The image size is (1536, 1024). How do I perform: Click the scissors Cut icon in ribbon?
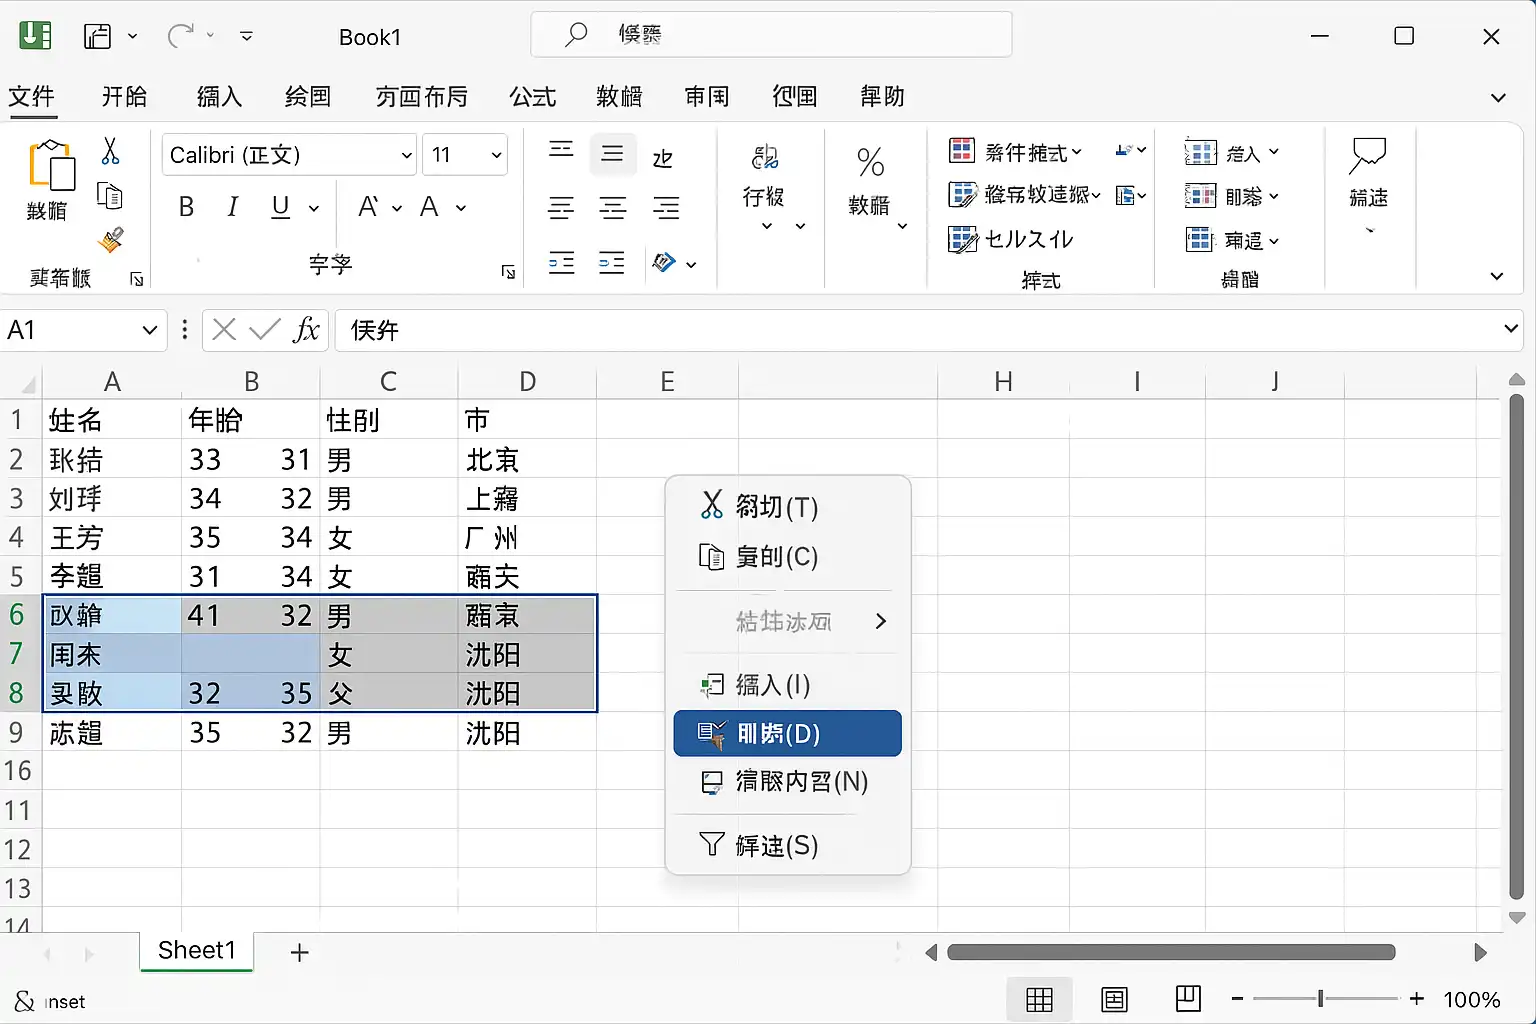pos(110,151)
